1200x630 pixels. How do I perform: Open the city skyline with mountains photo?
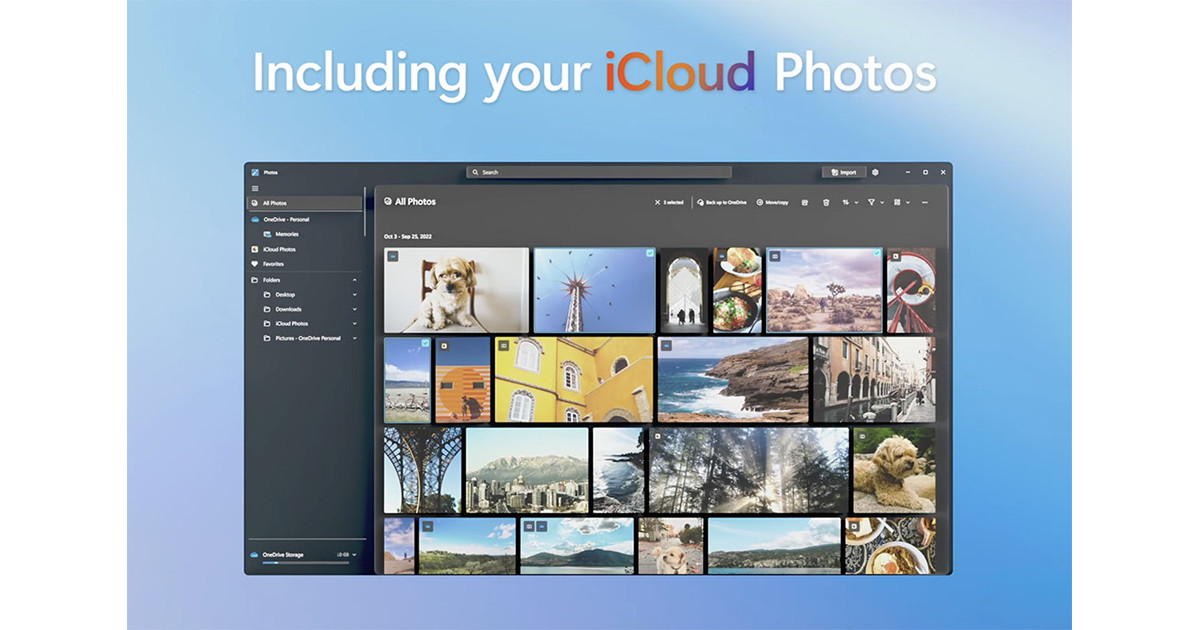click(527, 470)
